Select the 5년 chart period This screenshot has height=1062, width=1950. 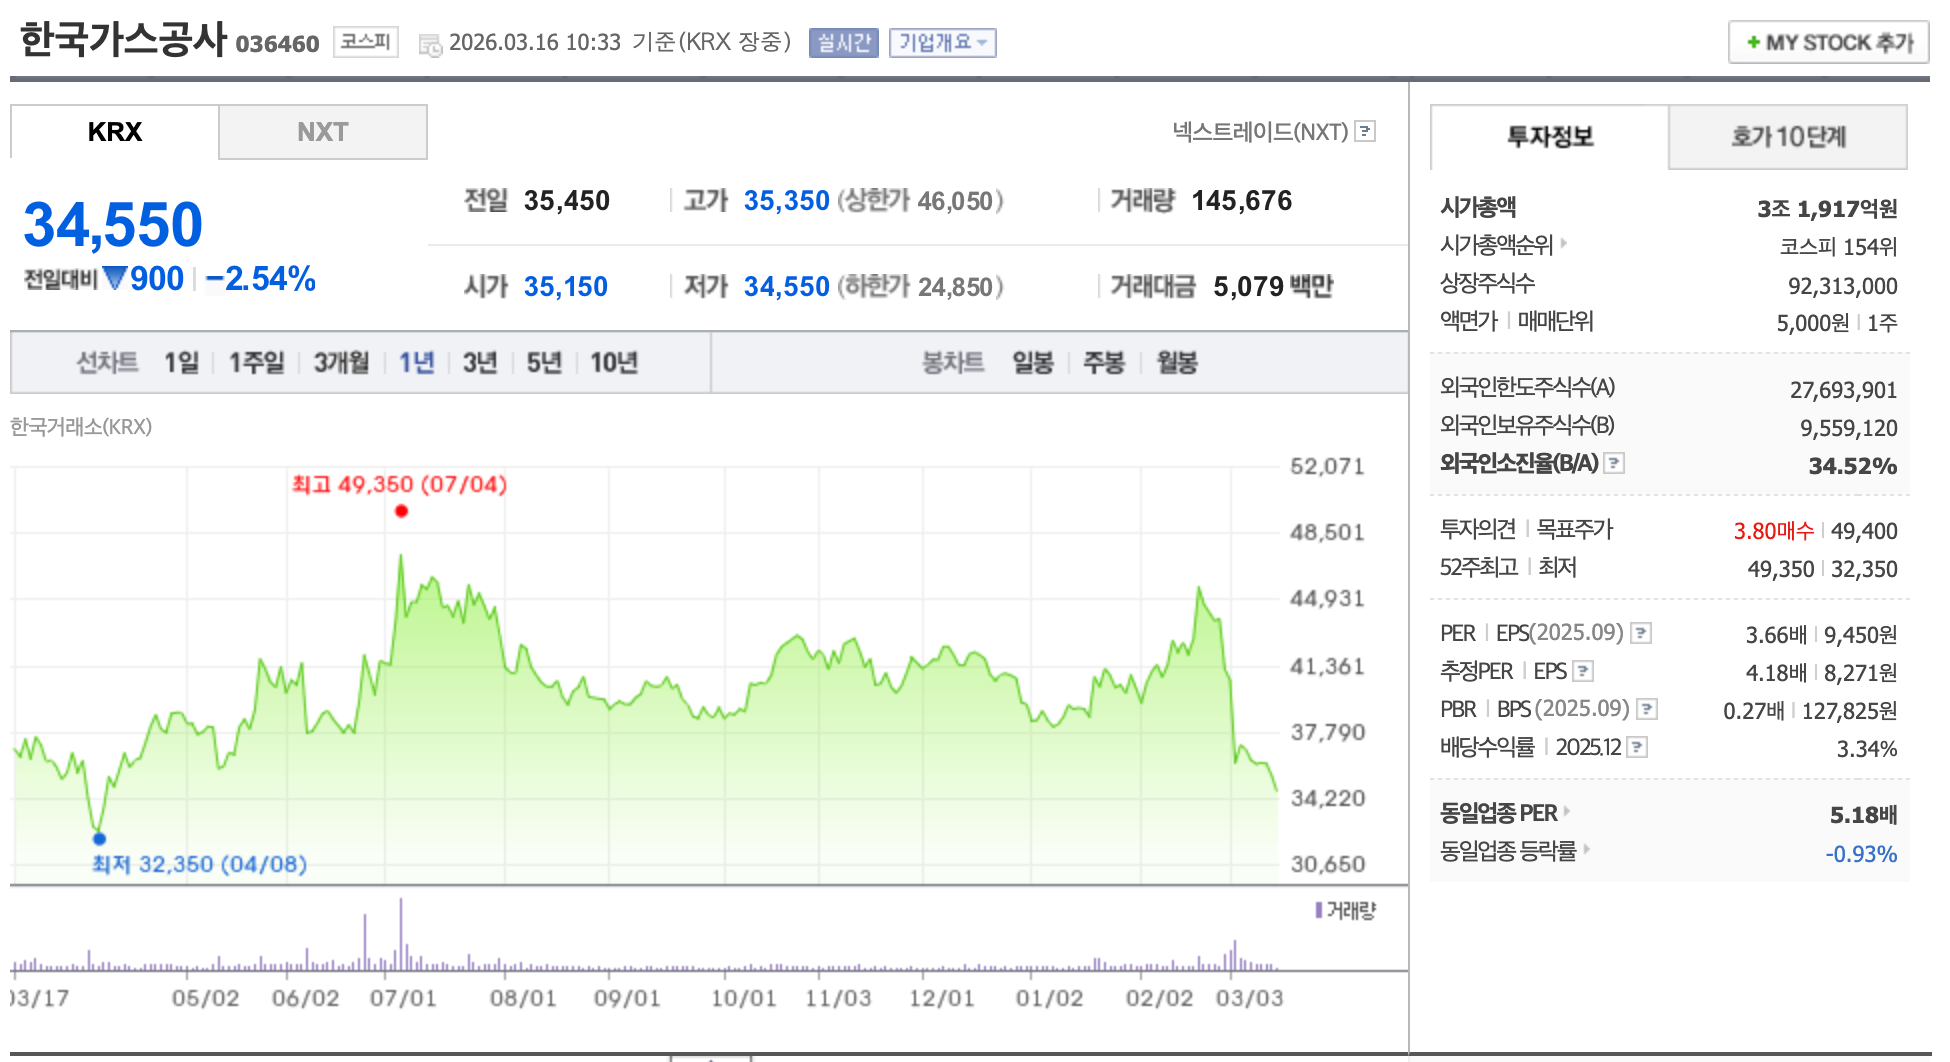pos(545,362)
